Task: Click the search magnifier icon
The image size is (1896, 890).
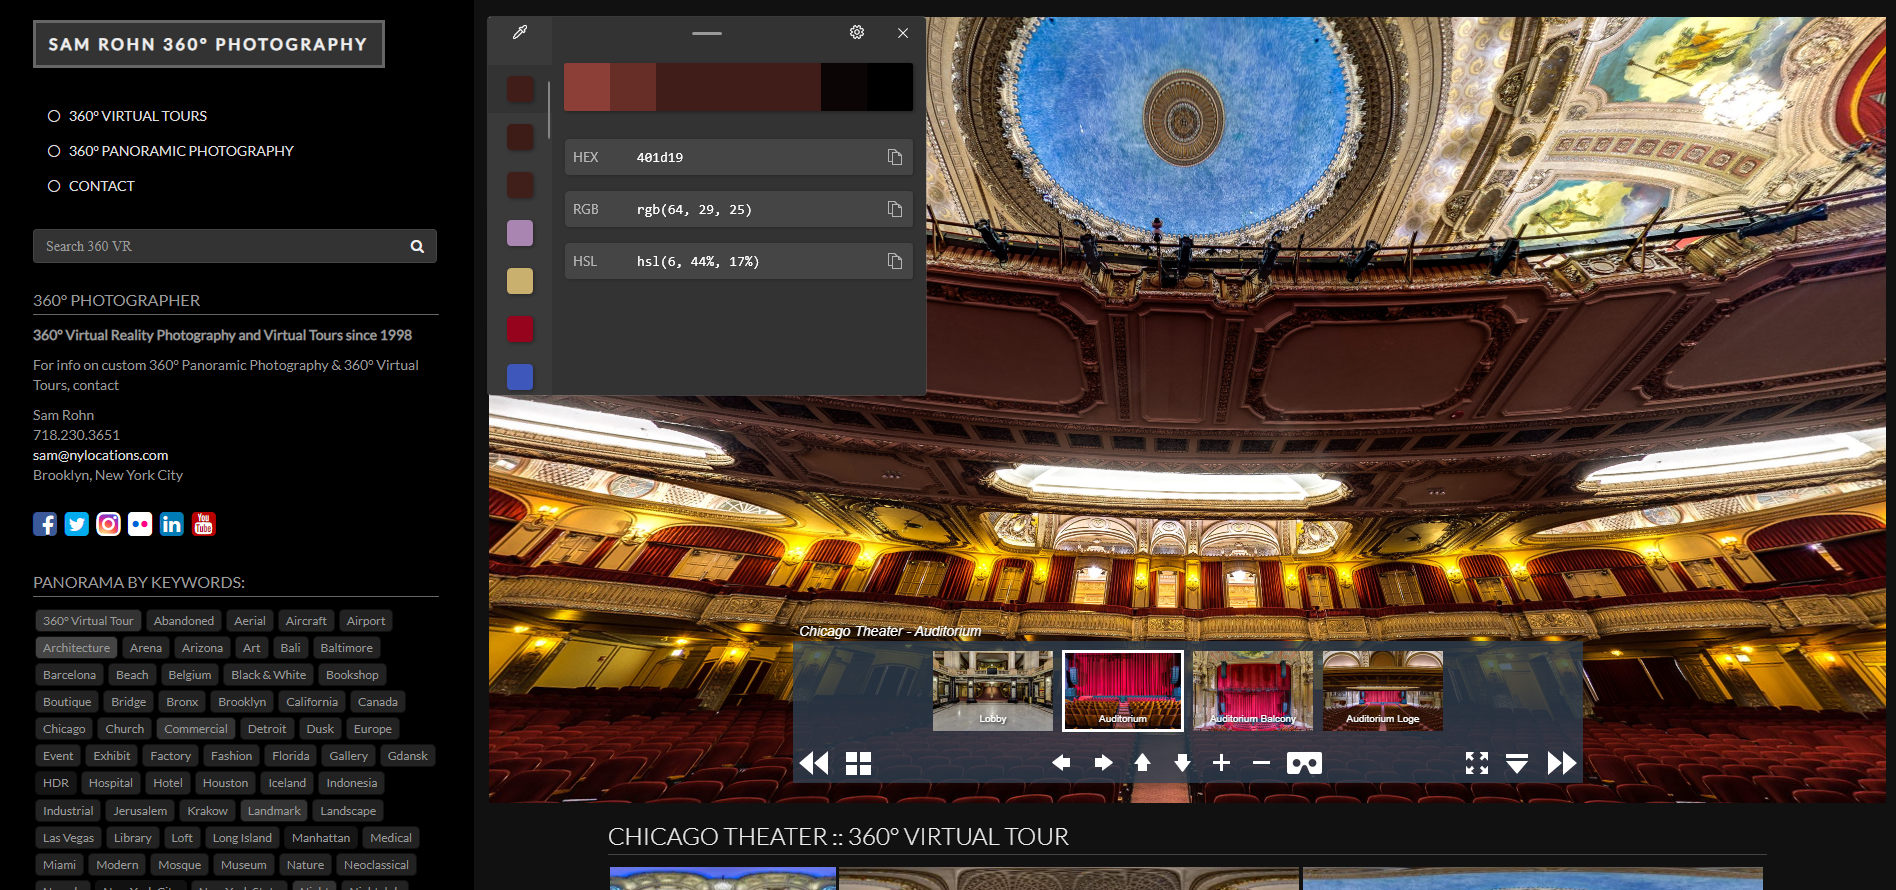Action: [x=417, y=246]
